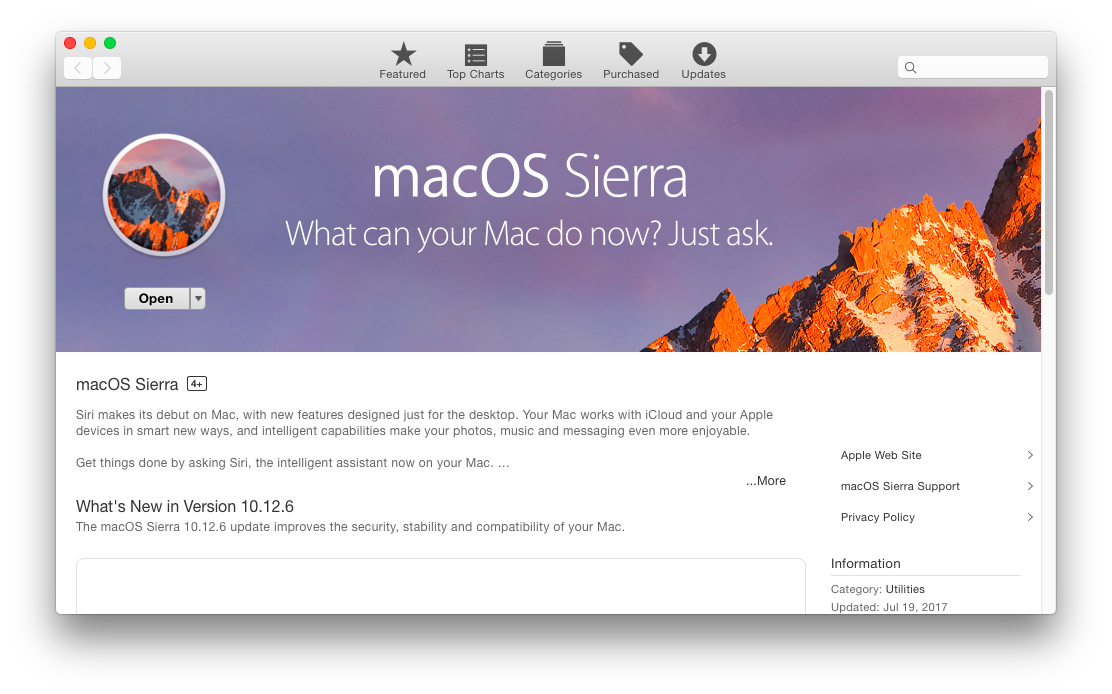Click the "Information" section heading
This screenshot has height=694, width=1112.
pyautogui.click(x=865, y=564)
